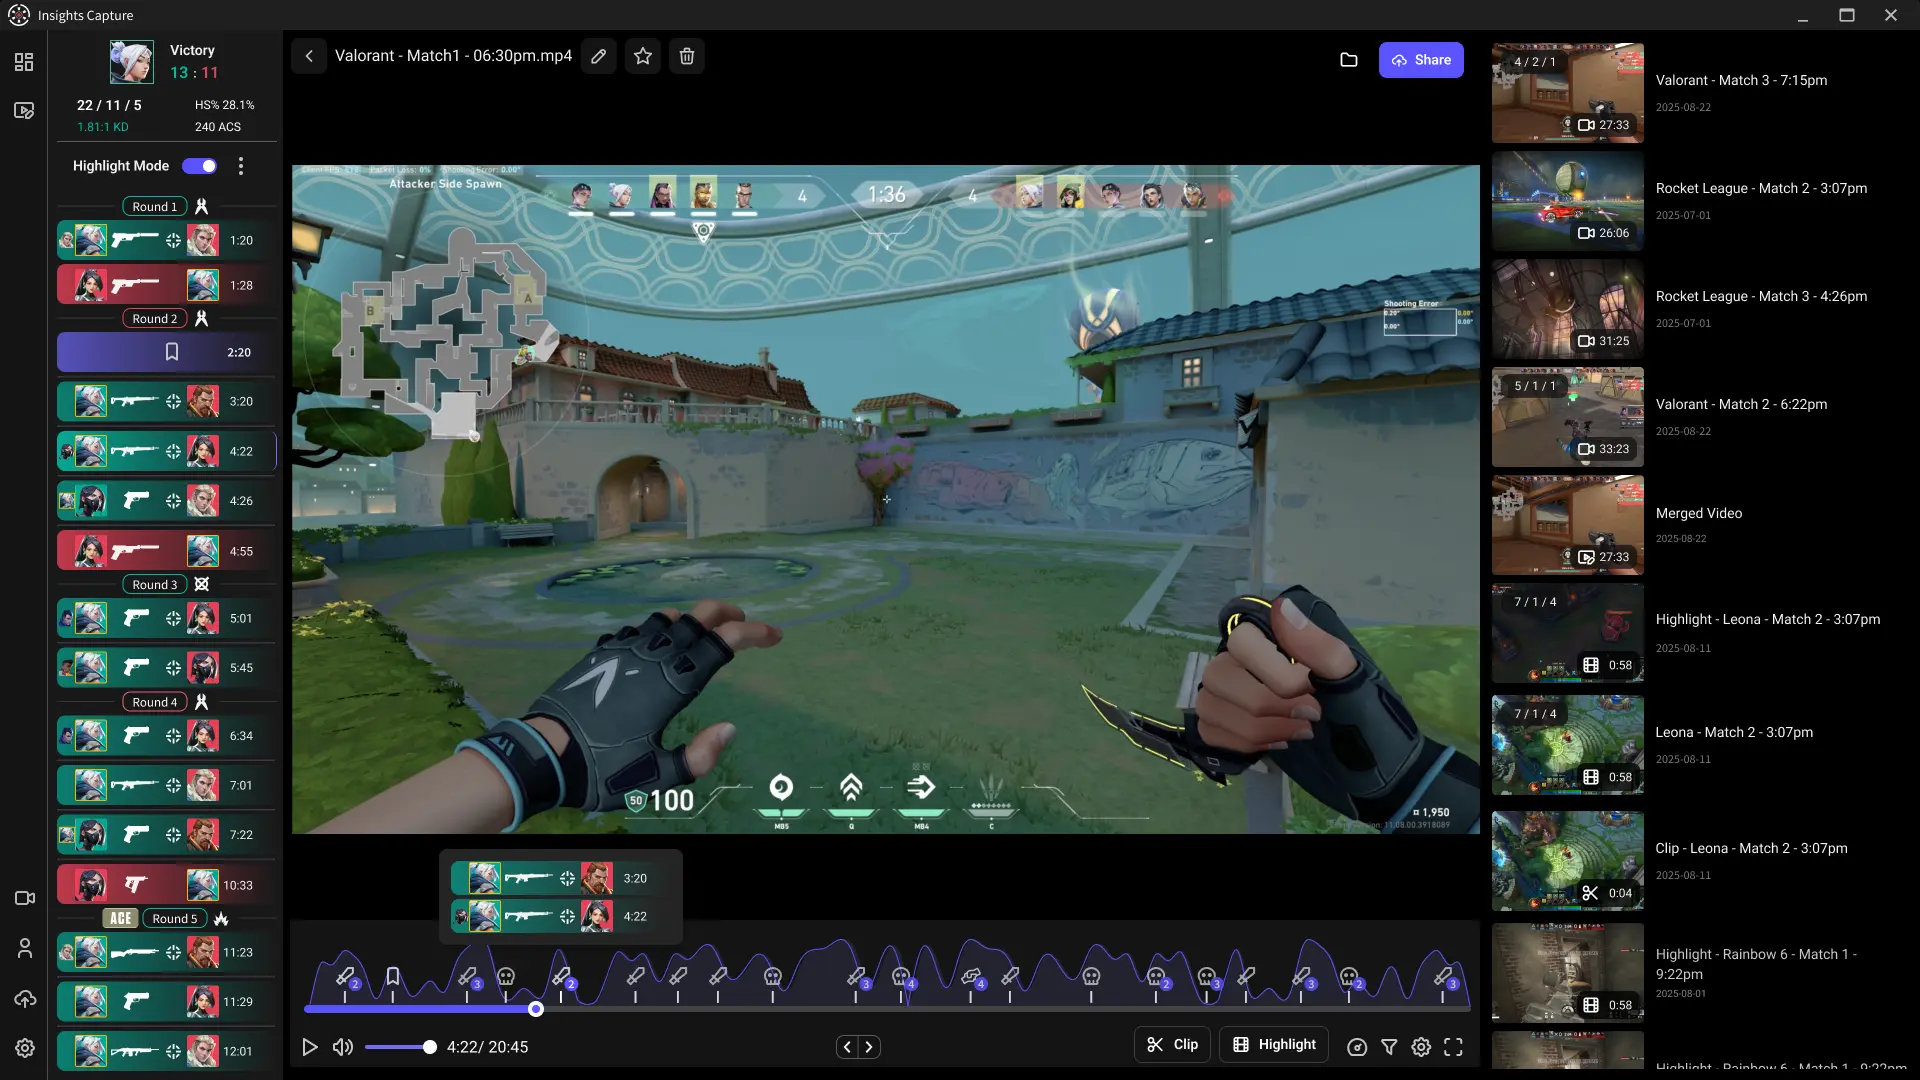Go back using the arrow beside the filename
Image resolution: width=1920 pixels, height=1080 pixels.
[x=309, y=56]
